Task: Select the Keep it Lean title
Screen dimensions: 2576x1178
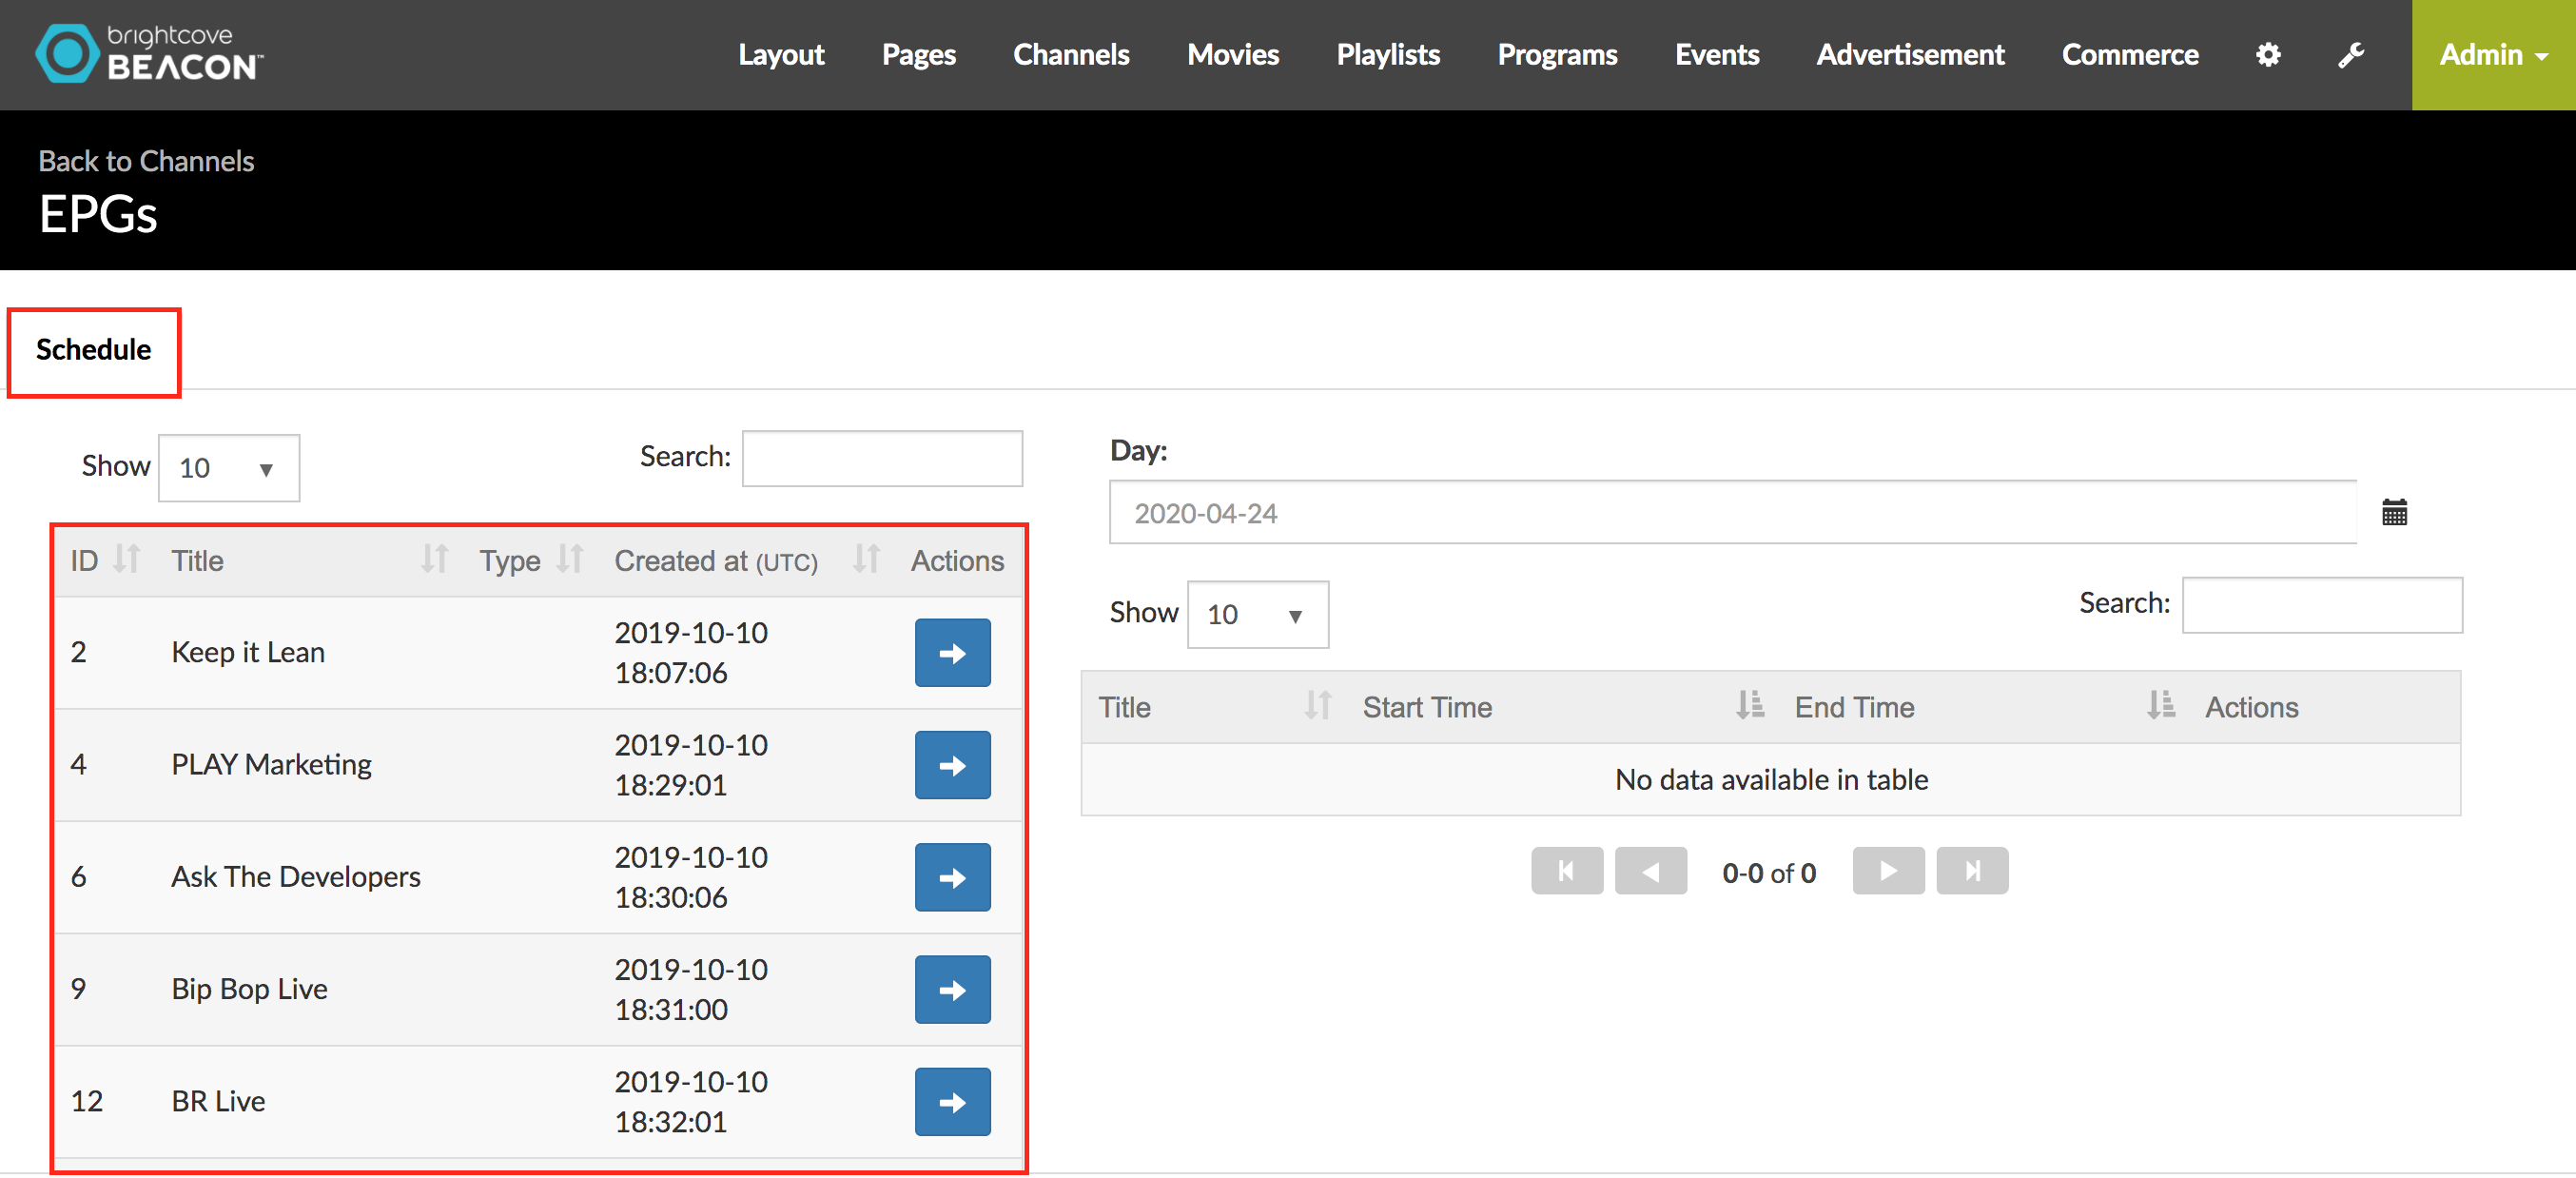Action: pos(248,652)
